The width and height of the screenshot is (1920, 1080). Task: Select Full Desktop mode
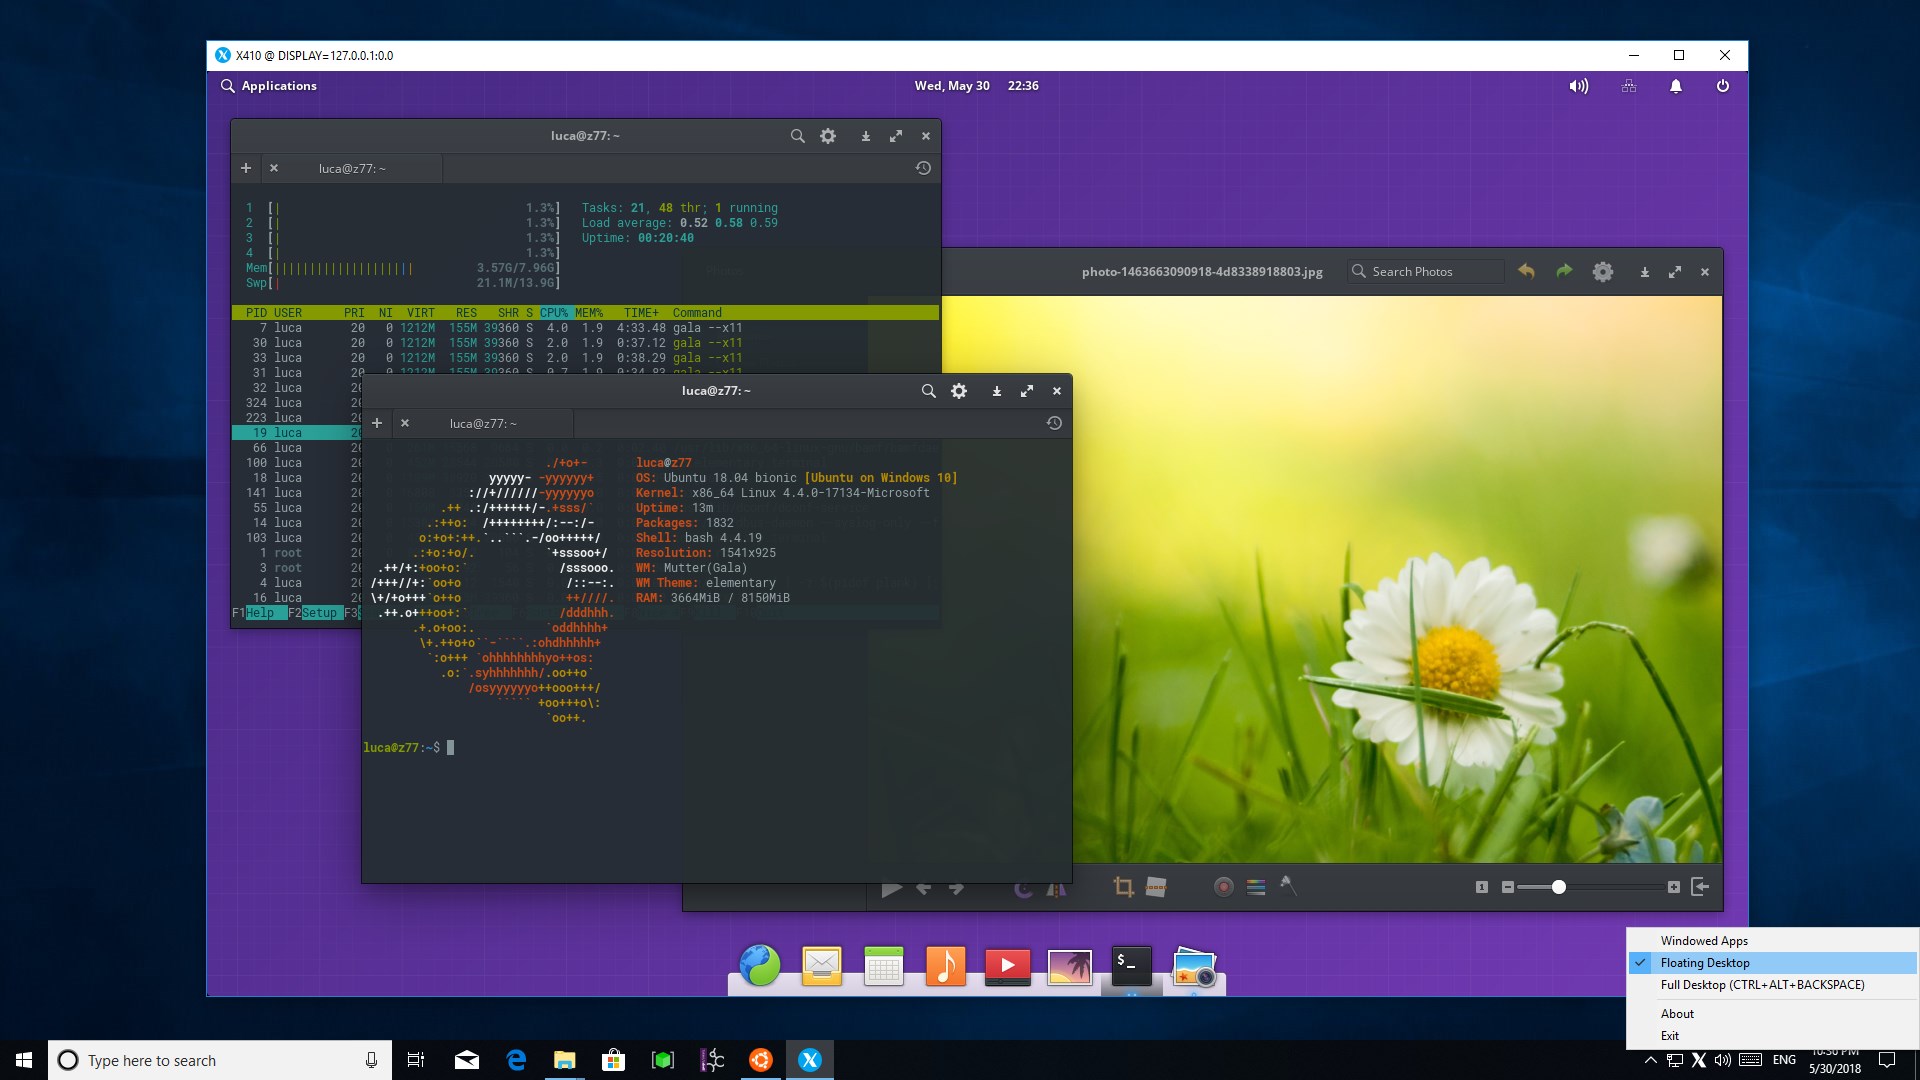[1760, 985]
